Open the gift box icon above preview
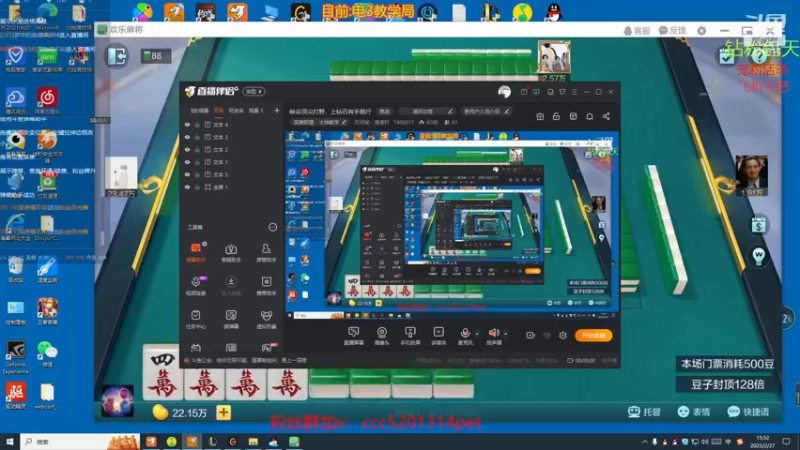 coord(540,116)
